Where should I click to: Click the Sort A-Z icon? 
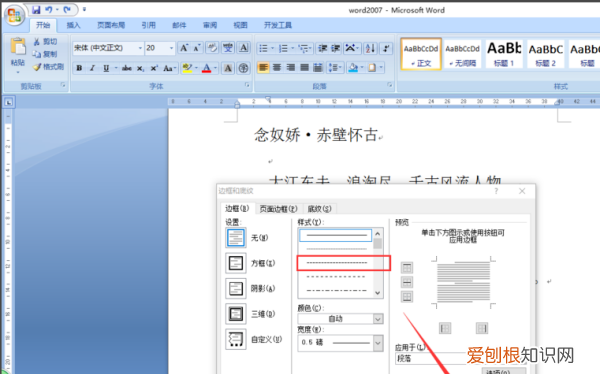(370, 48)
